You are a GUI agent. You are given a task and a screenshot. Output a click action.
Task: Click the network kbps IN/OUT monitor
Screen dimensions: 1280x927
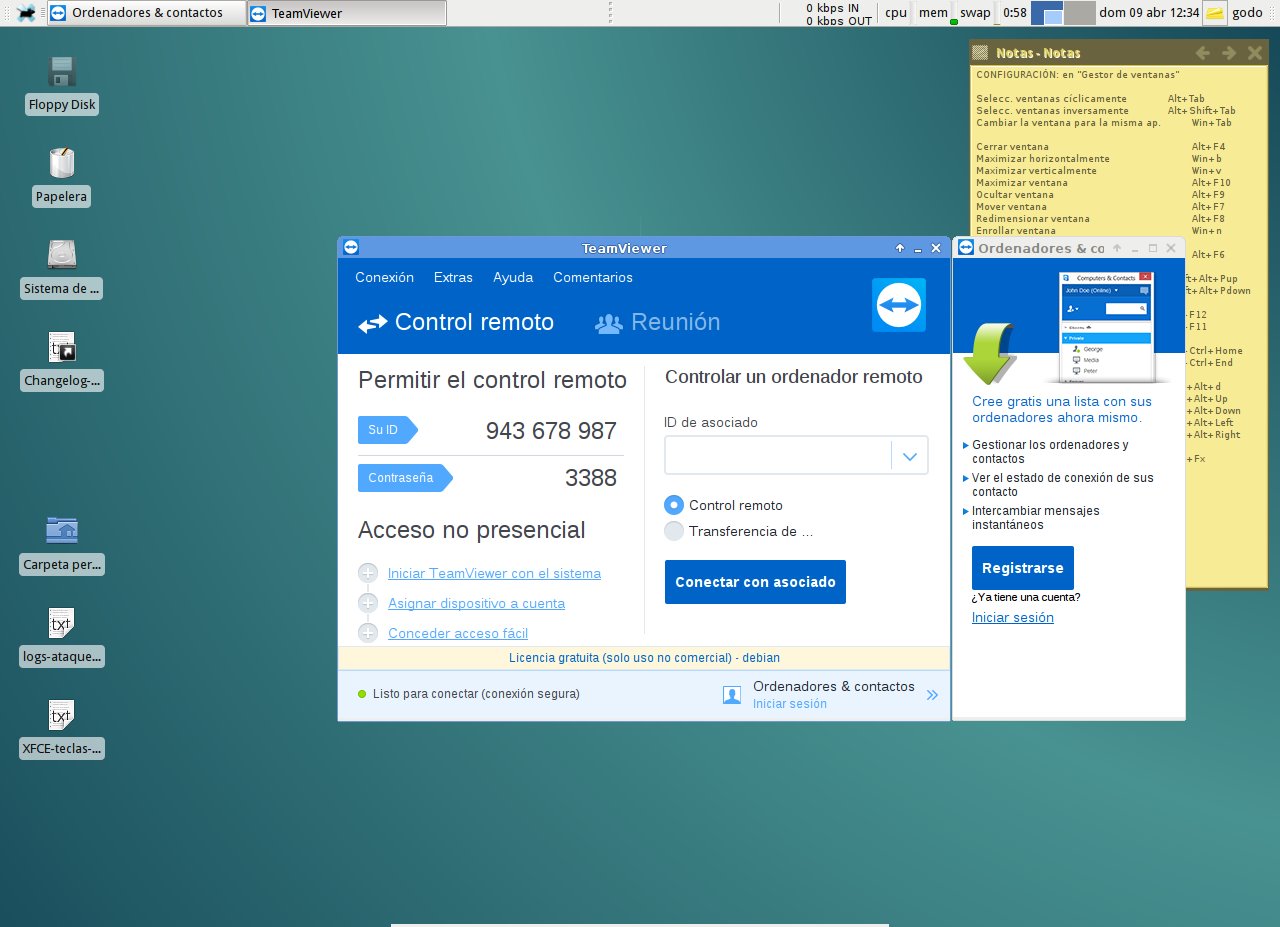839,13
